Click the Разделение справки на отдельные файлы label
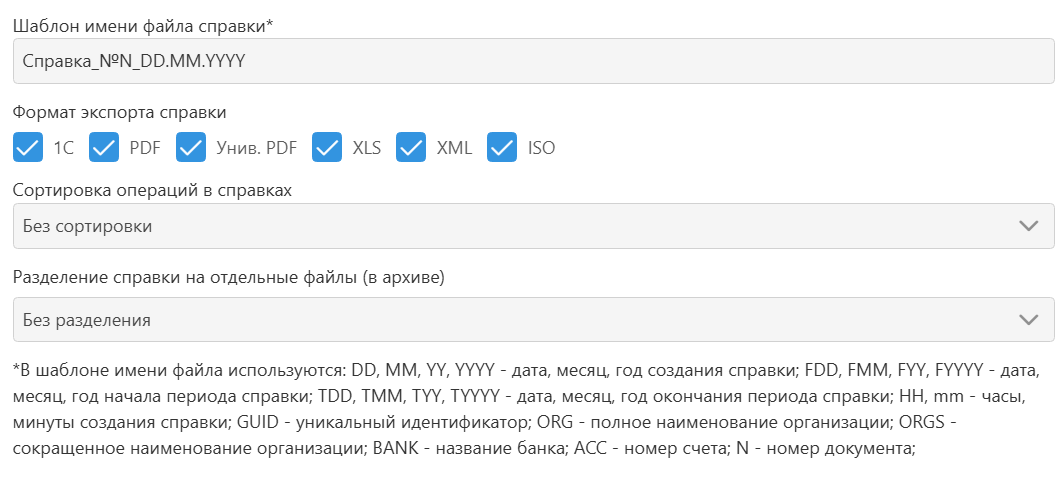The height and width of the screenshot is (477, 1063). point(228,277)
